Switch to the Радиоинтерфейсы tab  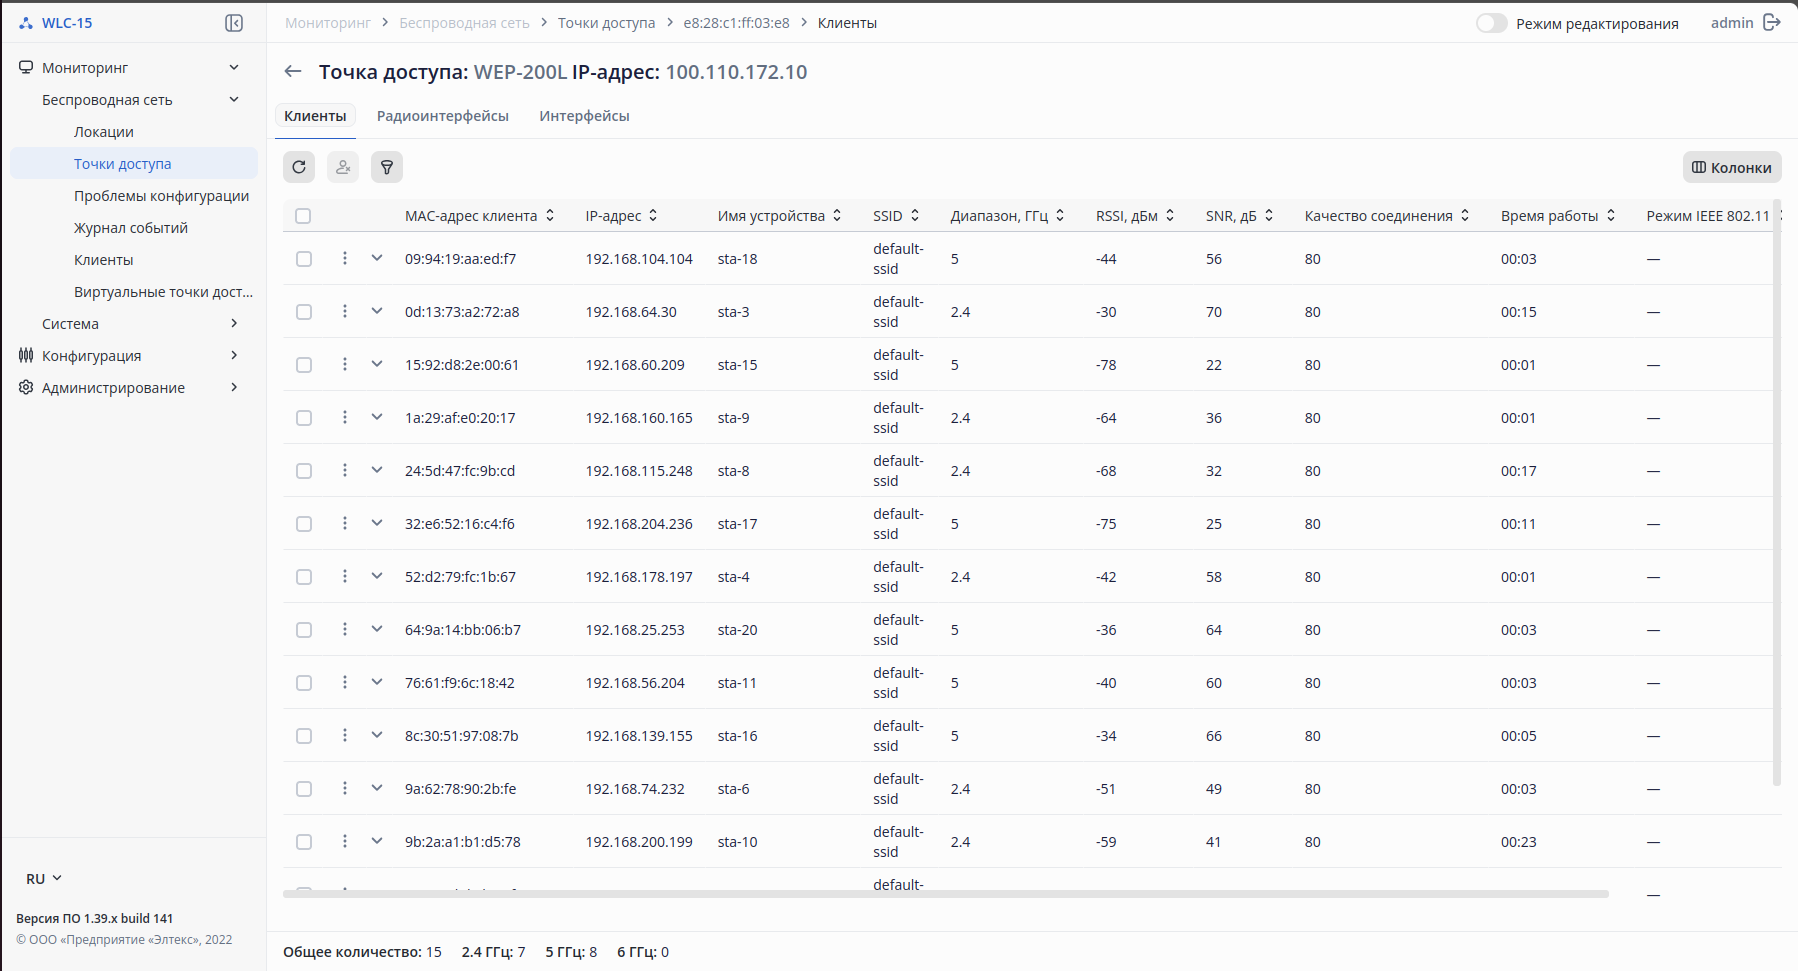443,116
